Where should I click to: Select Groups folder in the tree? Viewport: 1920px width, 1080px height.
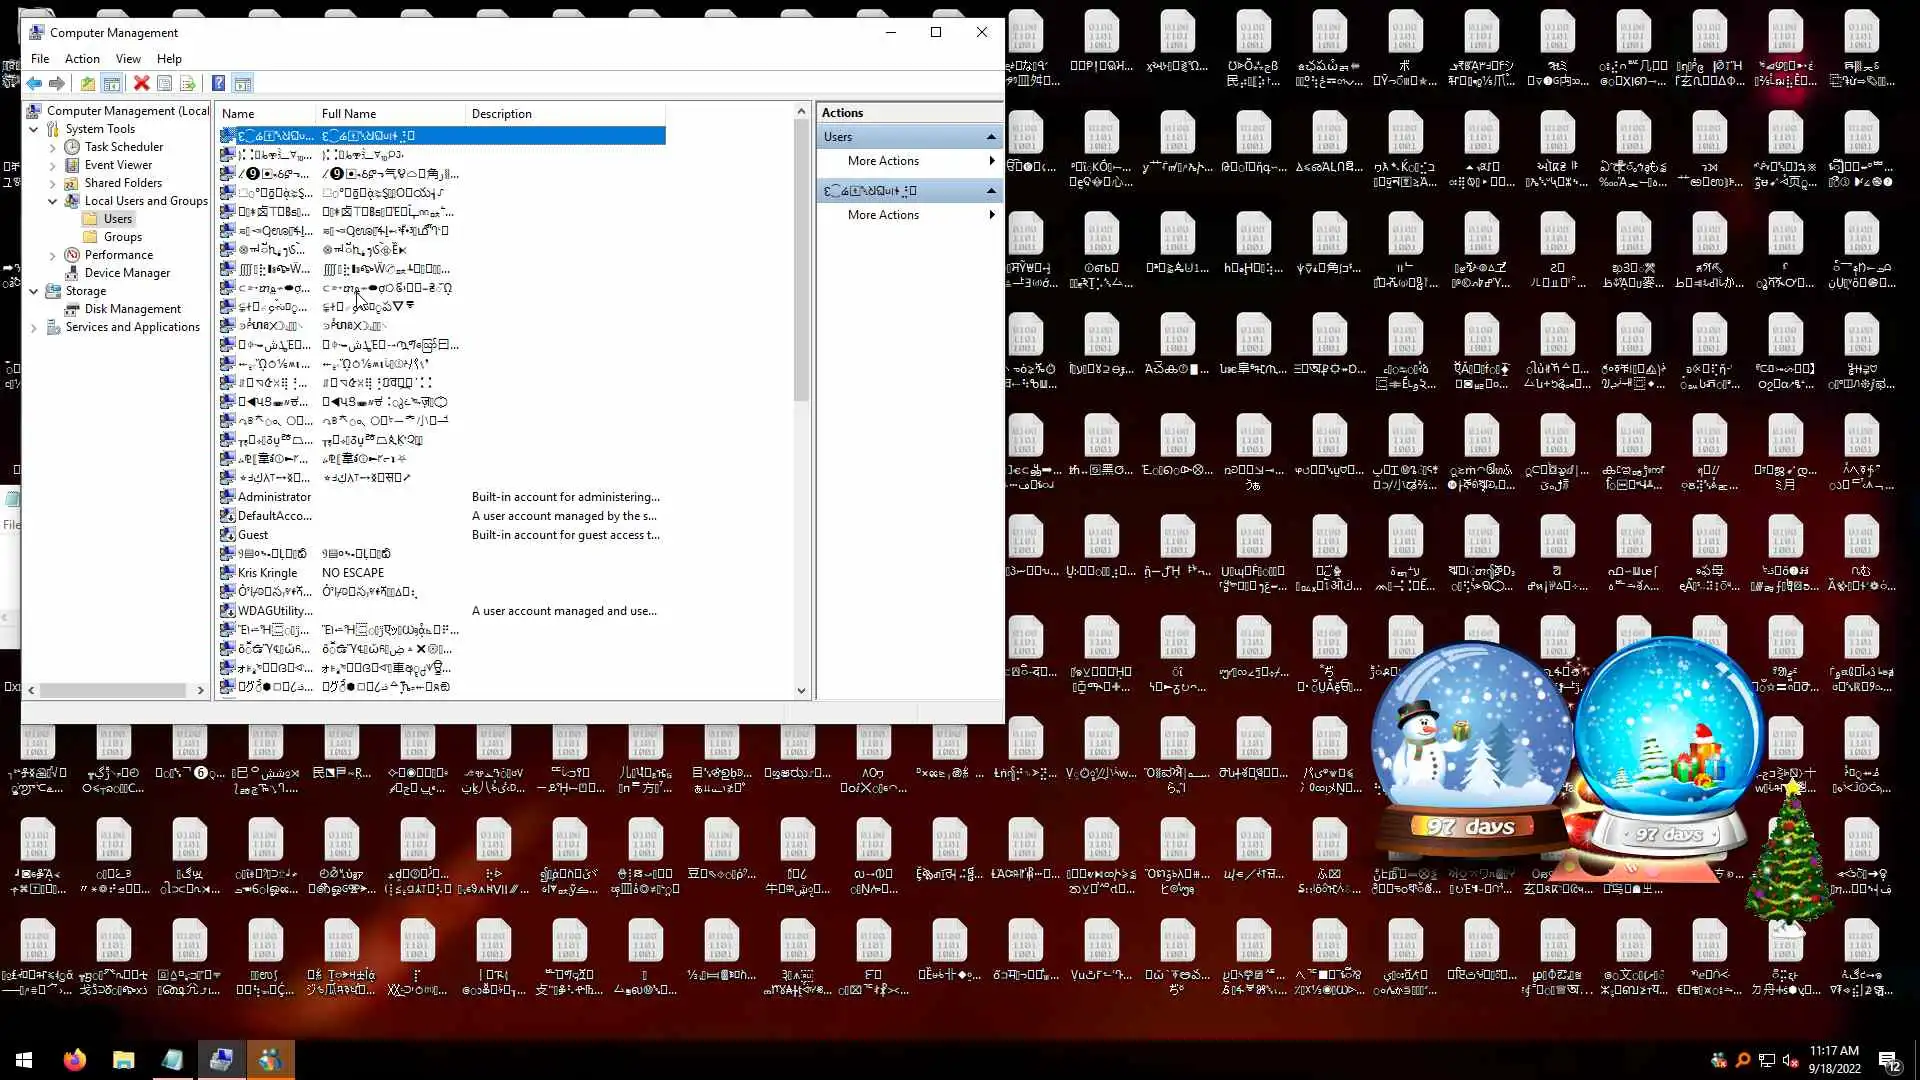[x=122, y=237]
